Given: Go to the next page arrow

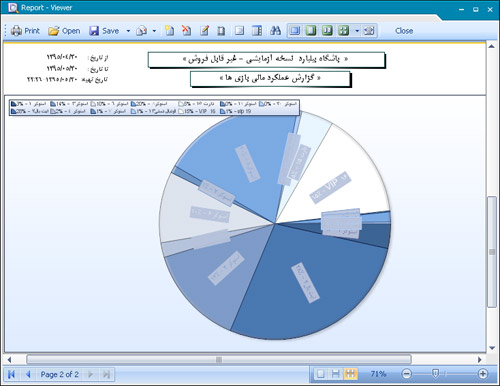Looking at the screenshot, I should tap(90, 374).
